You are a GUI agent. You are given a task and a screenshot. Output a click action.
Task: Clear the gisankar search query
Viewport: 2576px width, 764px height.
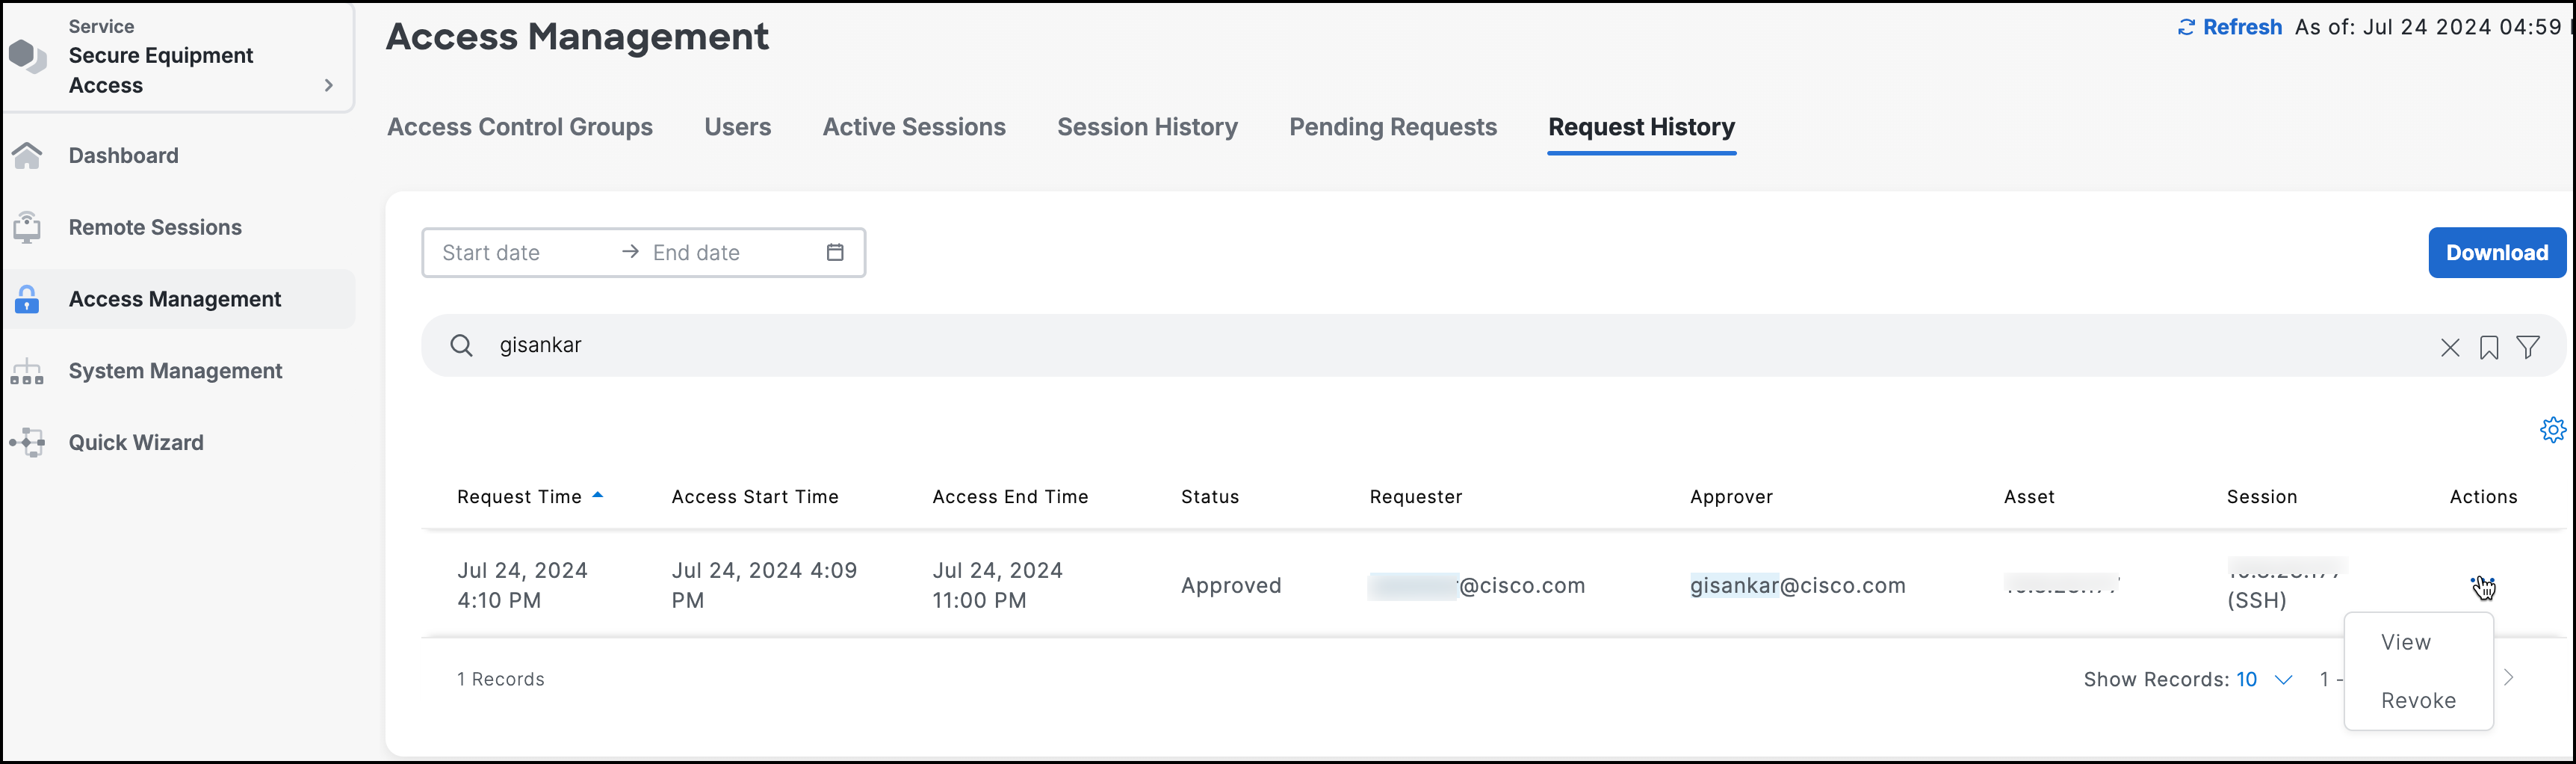coord(2450,347)
